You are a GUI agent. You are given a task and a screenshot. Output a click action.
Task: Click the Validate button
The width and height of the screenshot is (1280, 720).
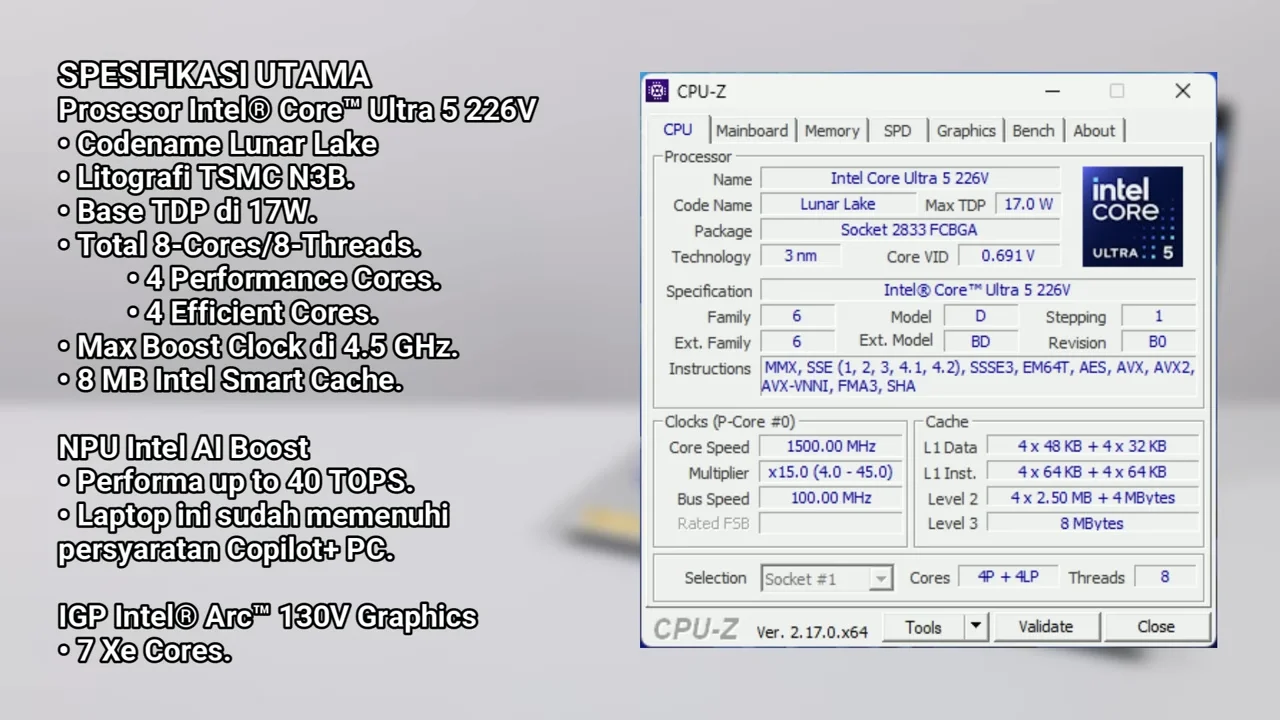[x=1046, y=627]
